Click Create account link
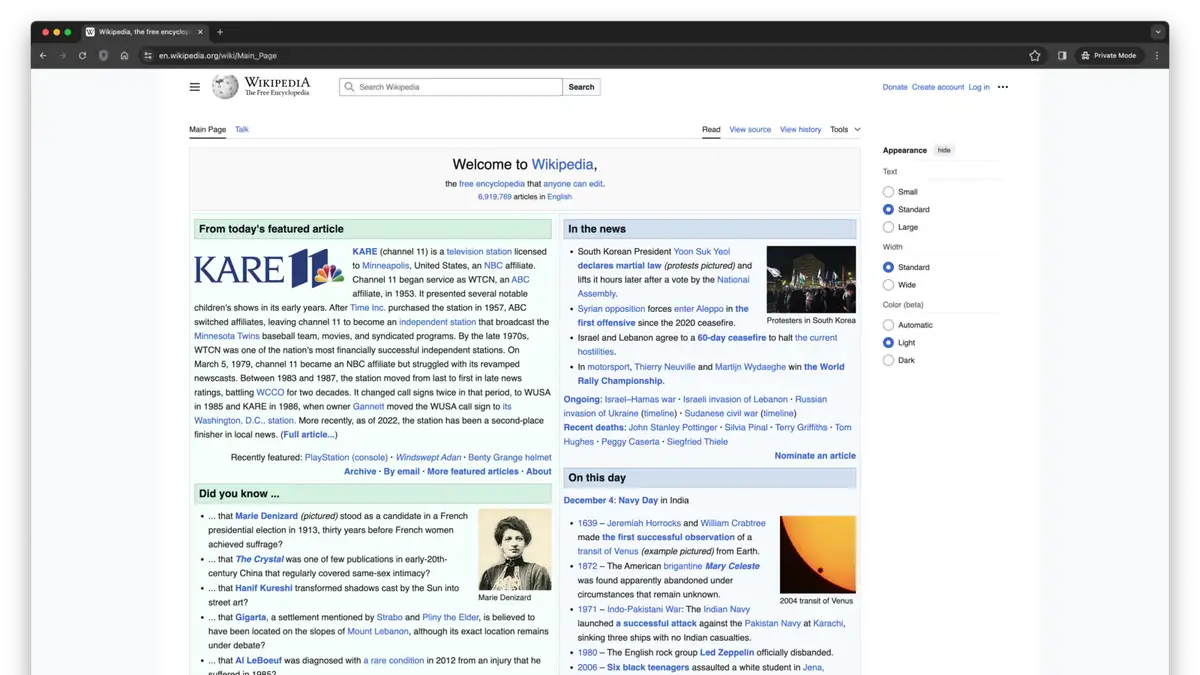 (x=938, y=87)
